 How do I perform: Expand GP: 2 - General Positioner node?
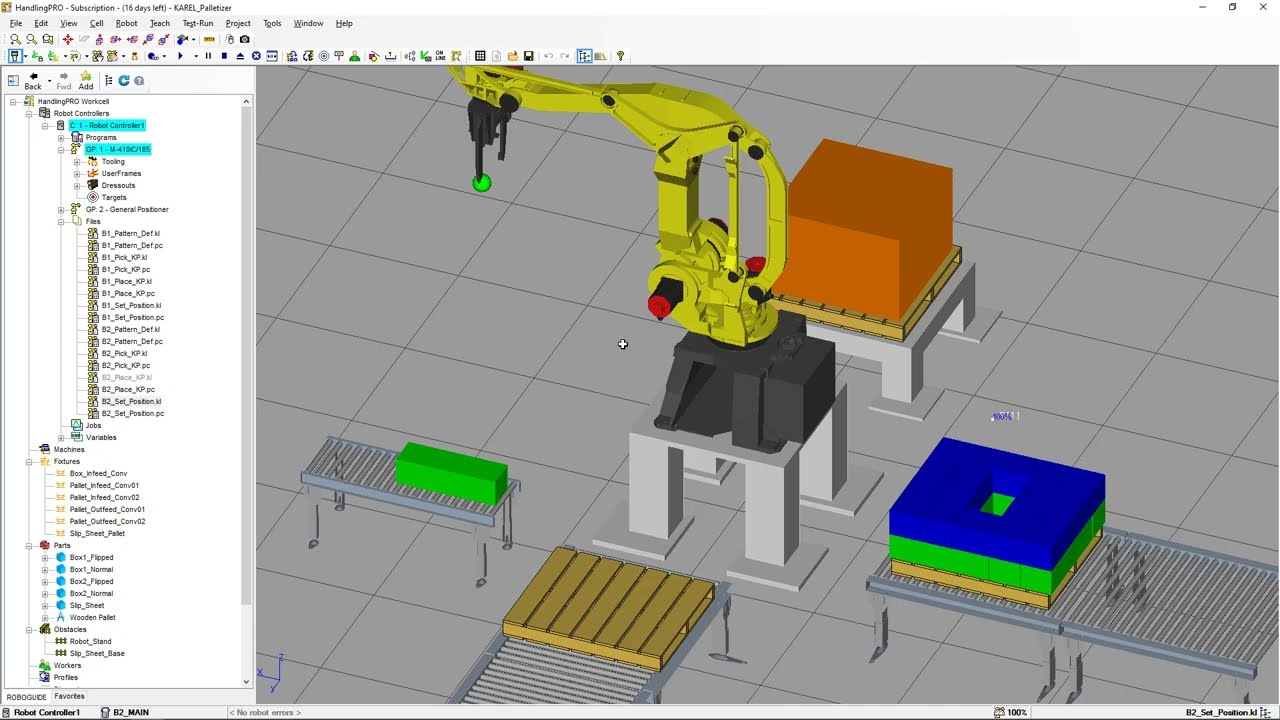coord(61,209)
